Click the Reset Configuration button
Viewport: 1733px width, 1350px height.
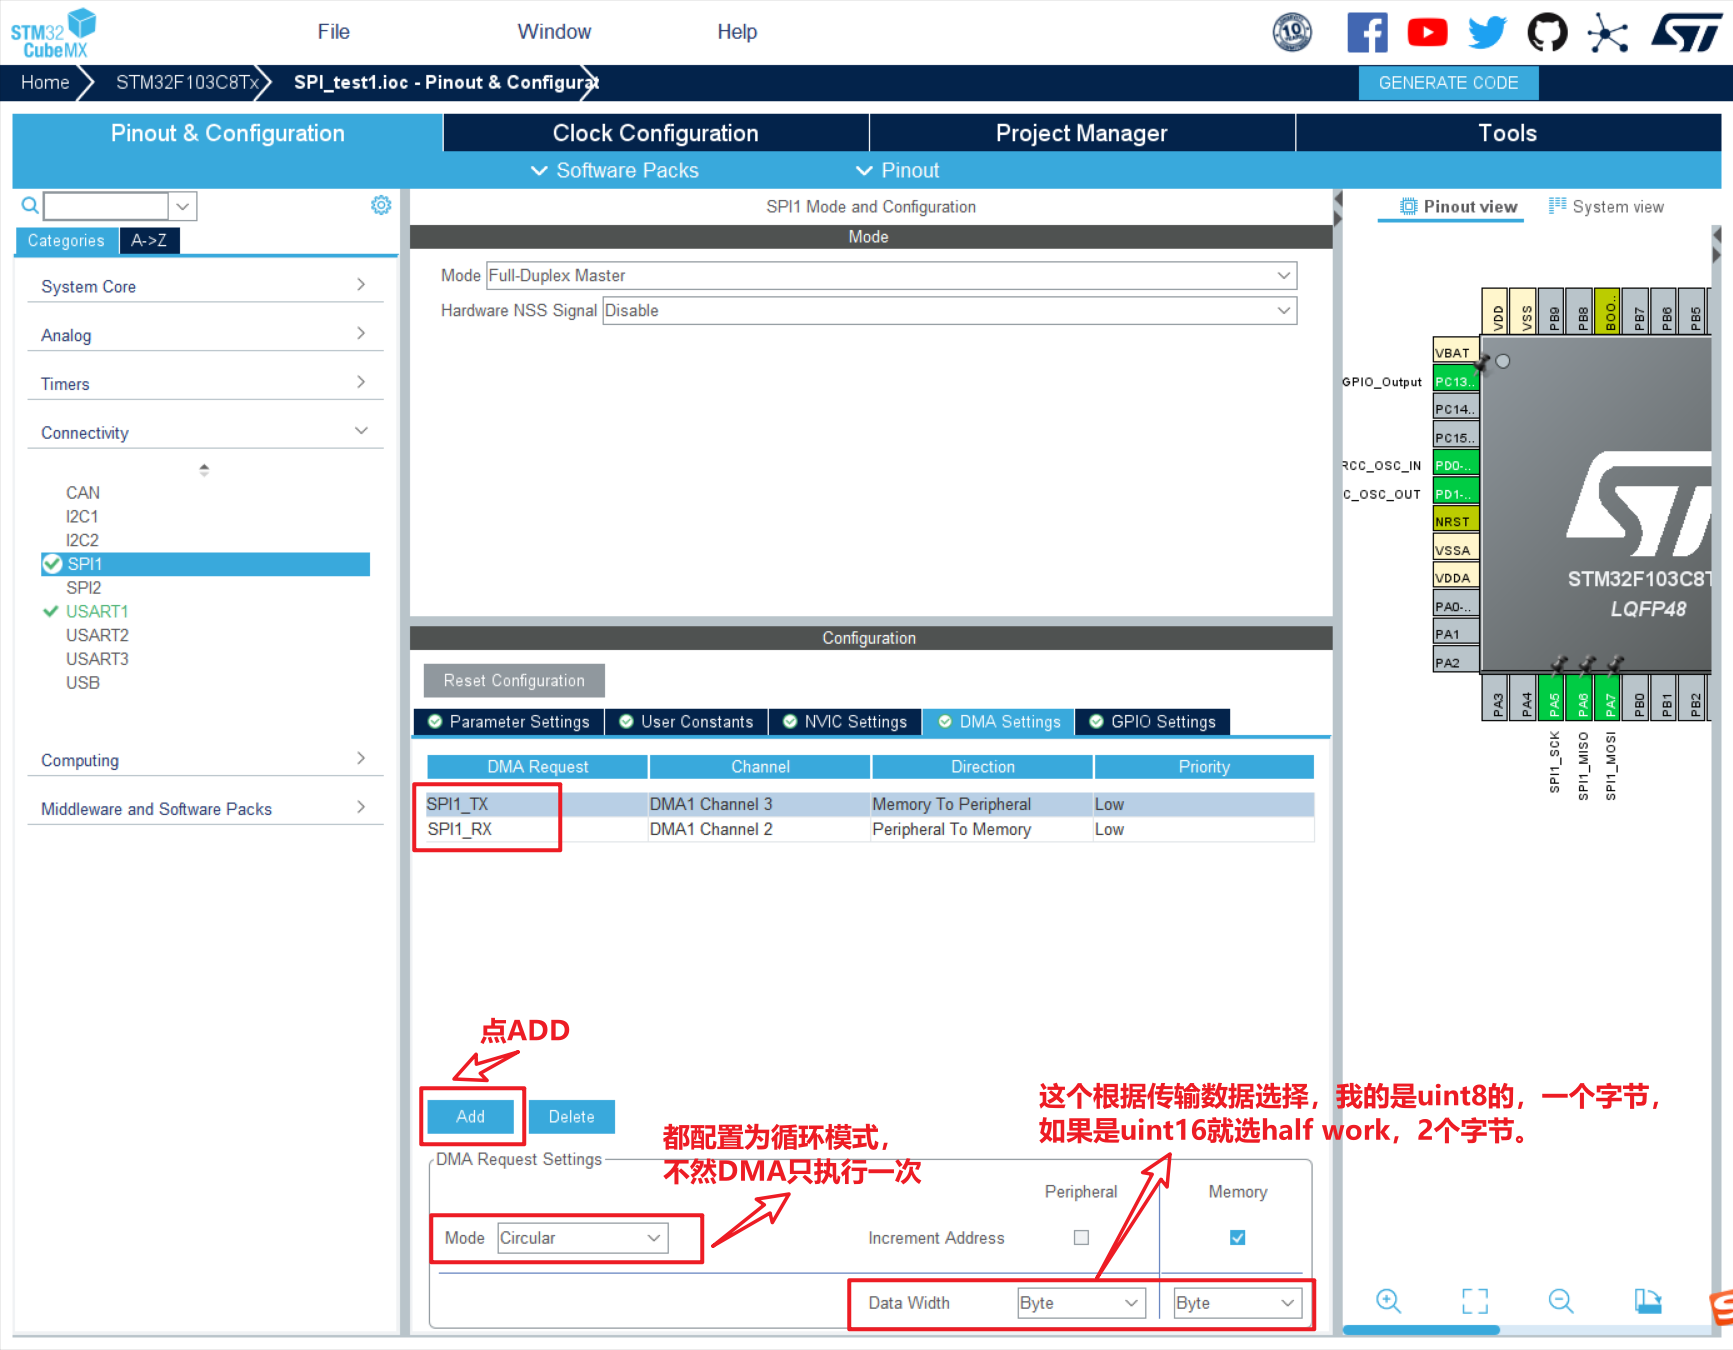(x=514, y=680)
